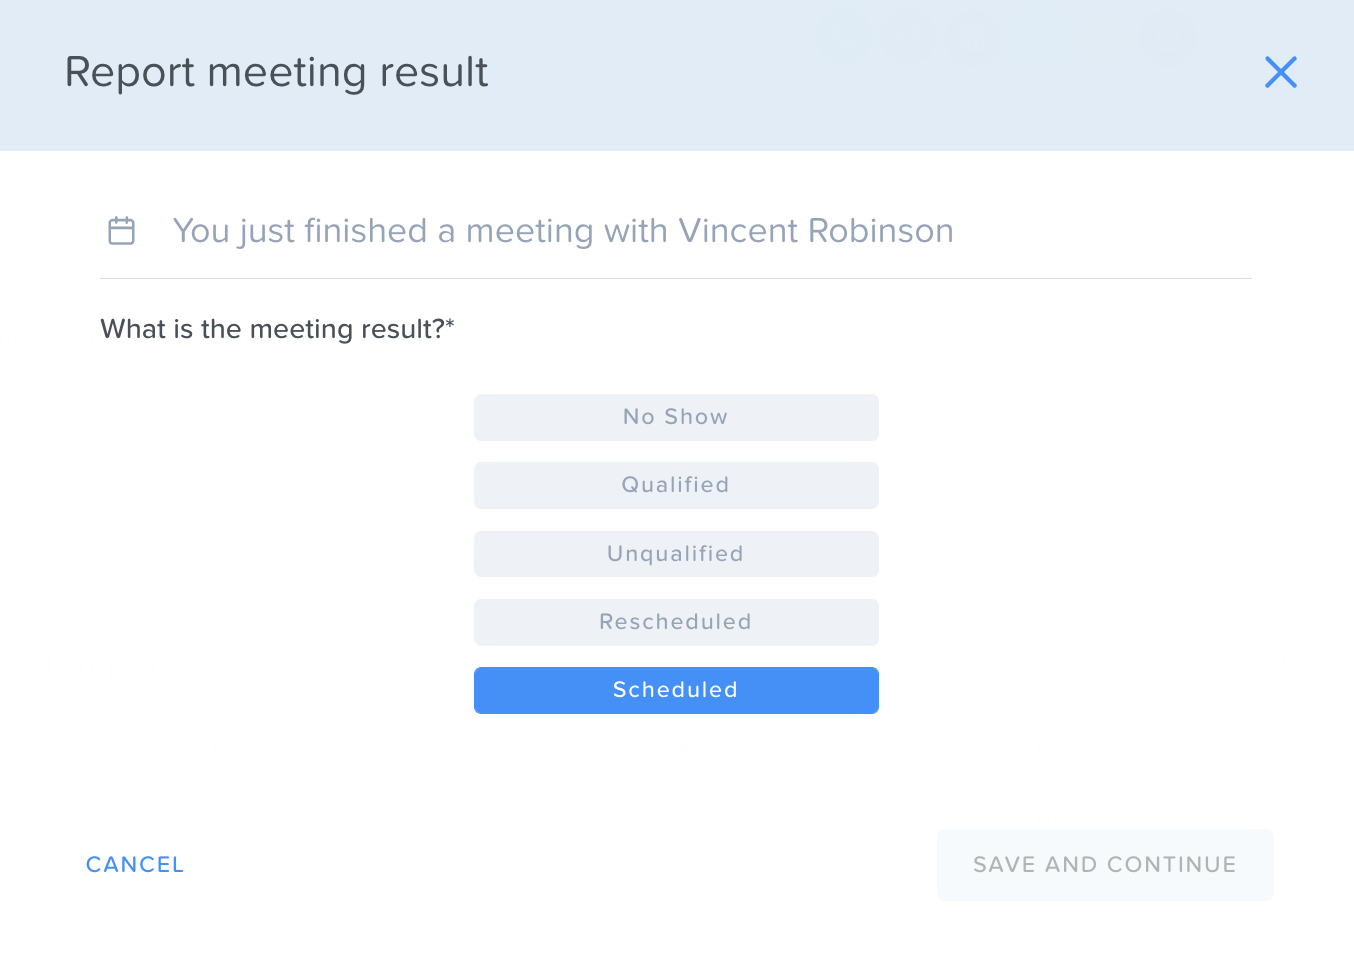Click the calendar icon beside meeting notice
The width and height of the screenshot is (1354, 969).
[x=121, y=231]
